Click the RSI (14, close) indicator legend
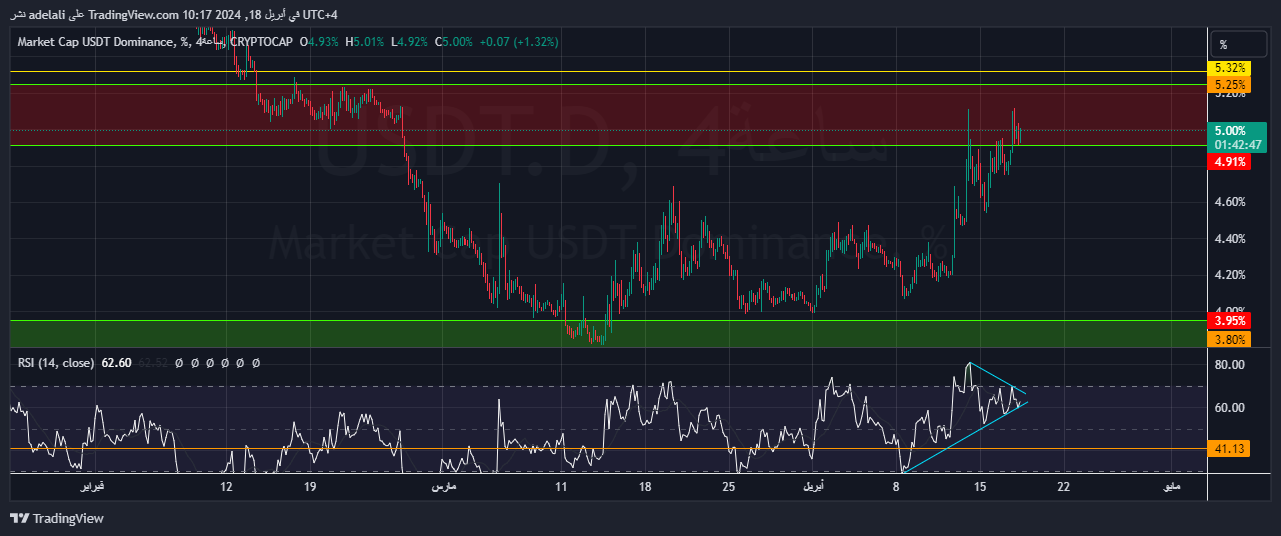 click(x=56, y=363)
